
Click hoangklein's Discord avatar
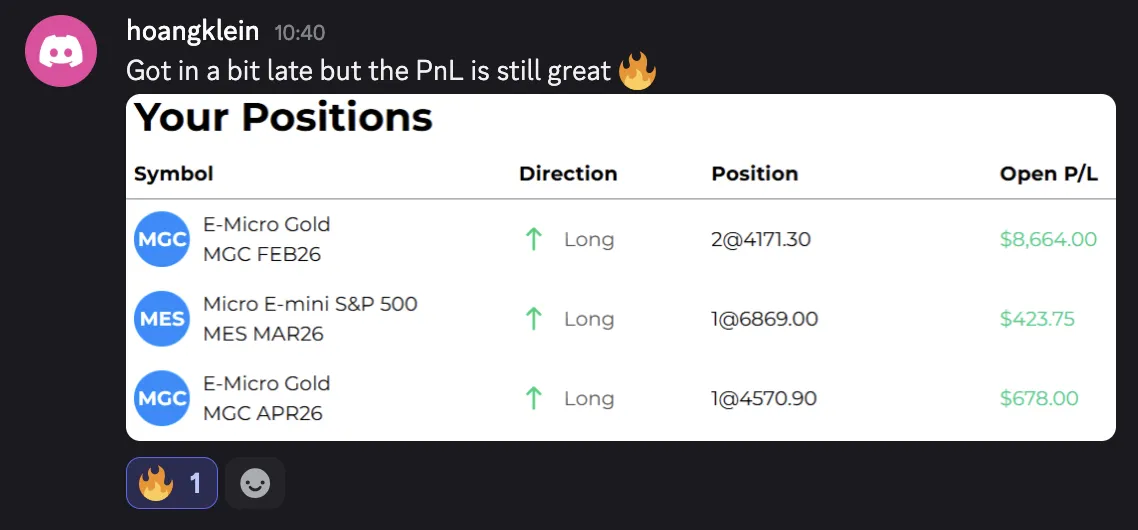[x=61, y=51]
